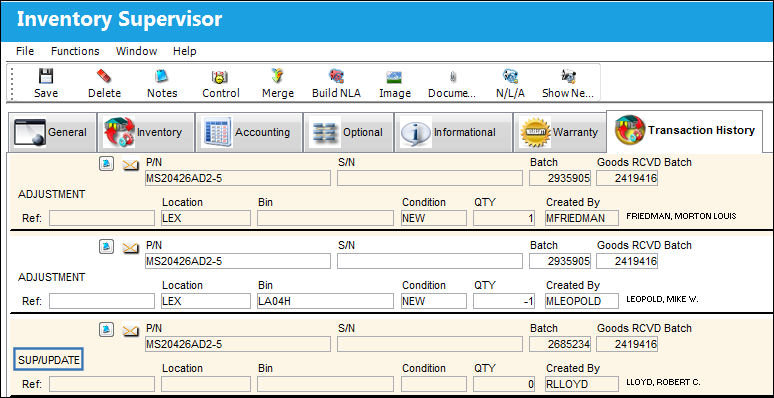Click Condition NEW field in MLEOPOLD row

pyautogui.click(x=433, y=301)
